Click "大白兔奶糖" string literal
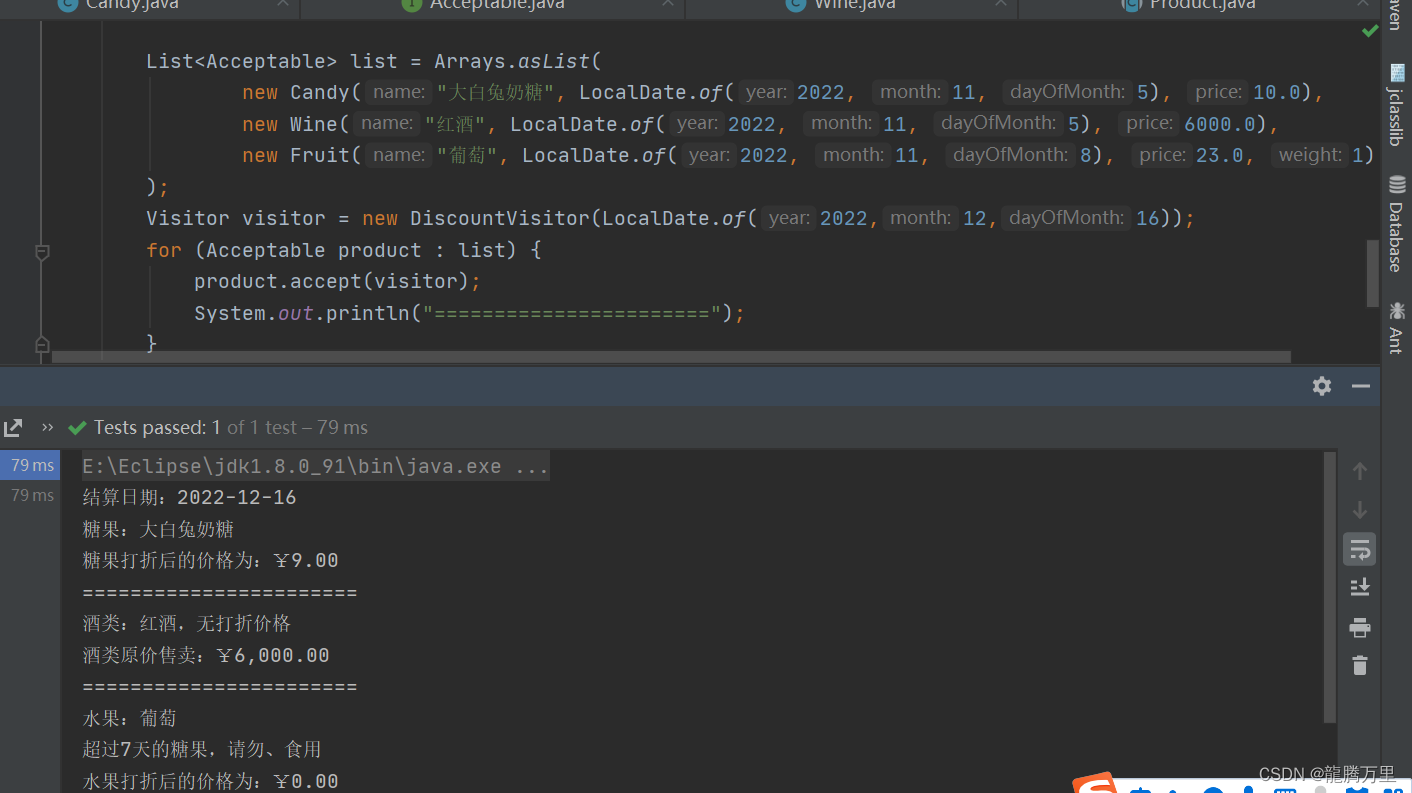 pos(495,92)
